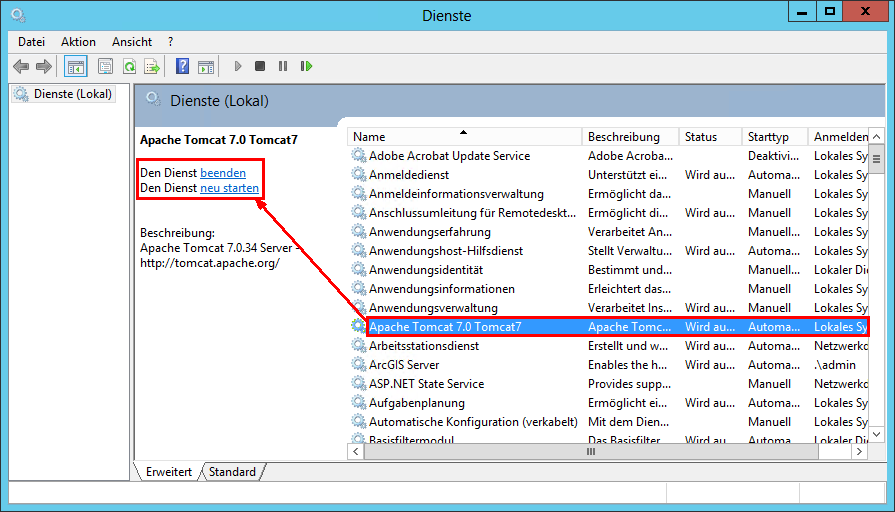
Task: Select the Anwendungsverwaltung service
Action: [x=433, y=308]
